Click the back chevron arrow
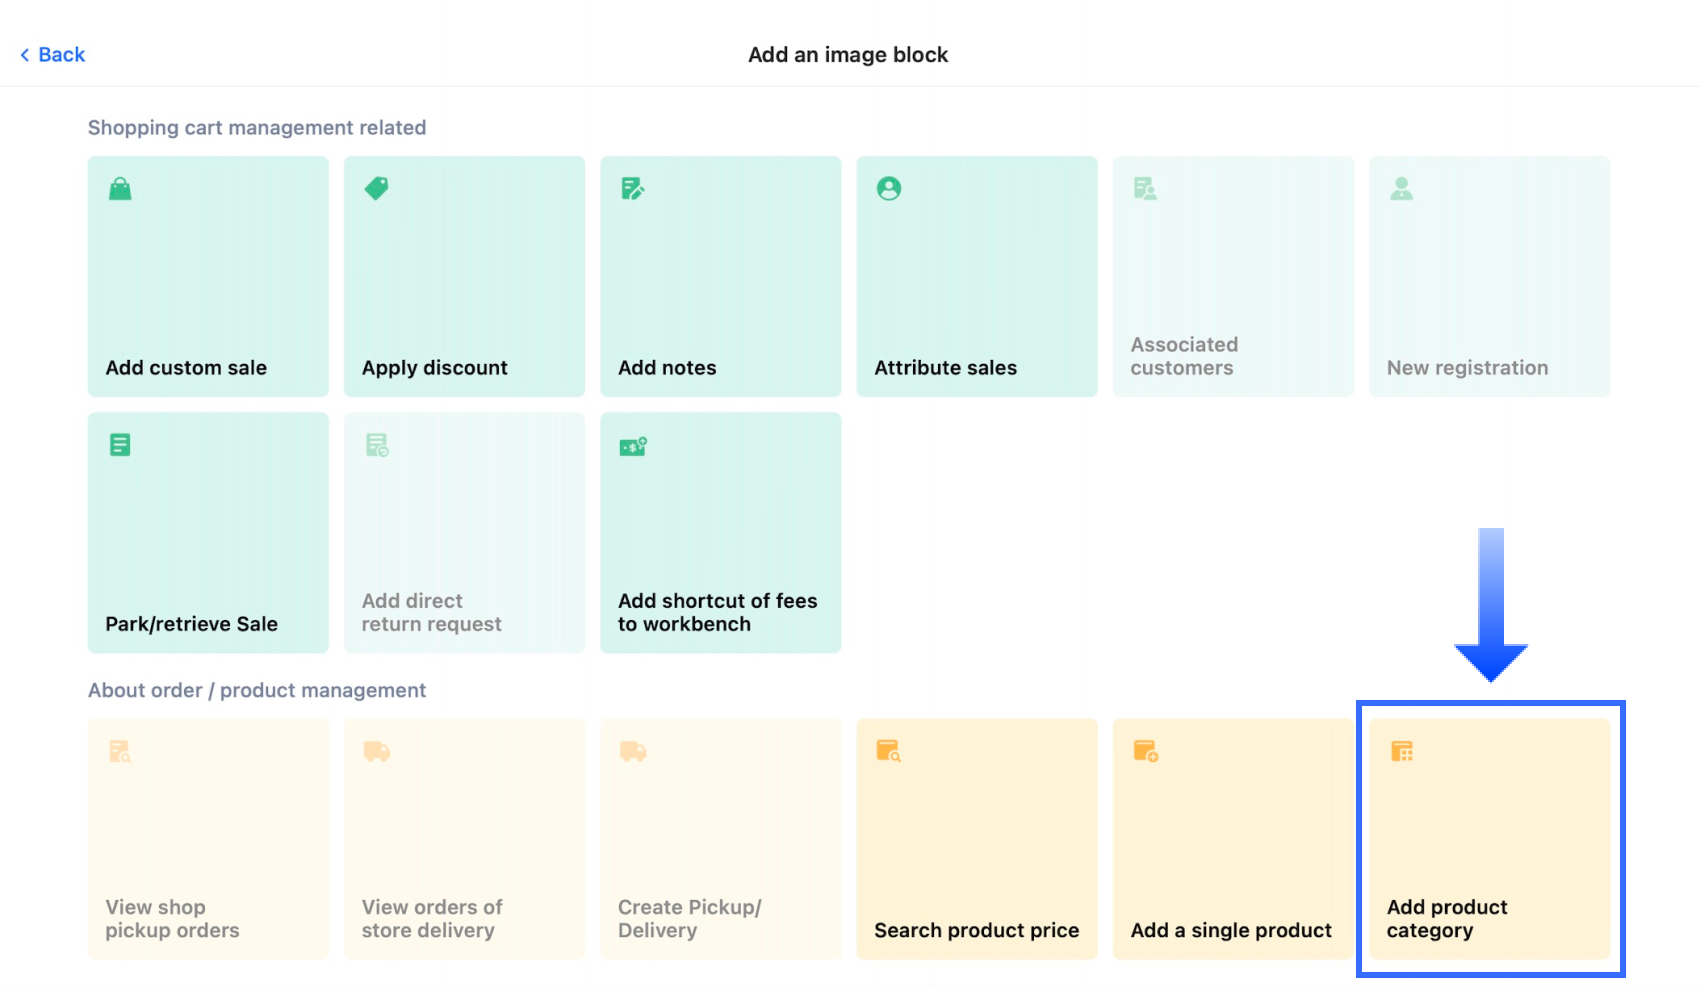 click(25, 55)
